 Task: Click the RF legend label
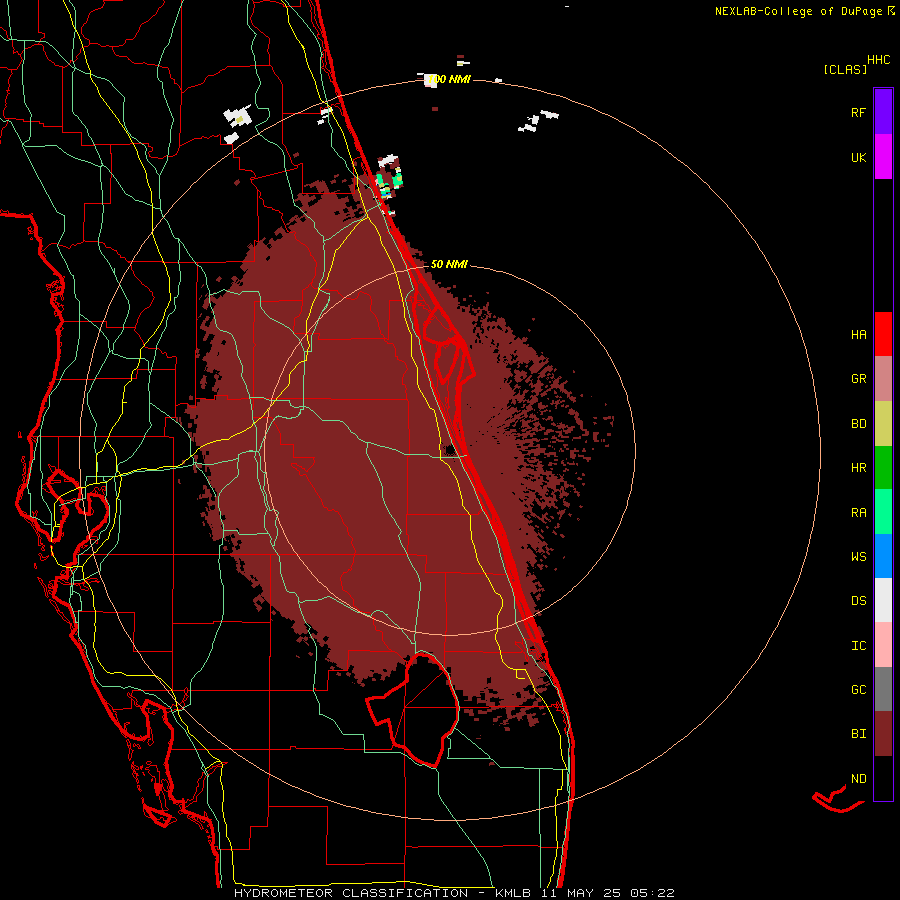pyautogui.click(x=858, y=112)
